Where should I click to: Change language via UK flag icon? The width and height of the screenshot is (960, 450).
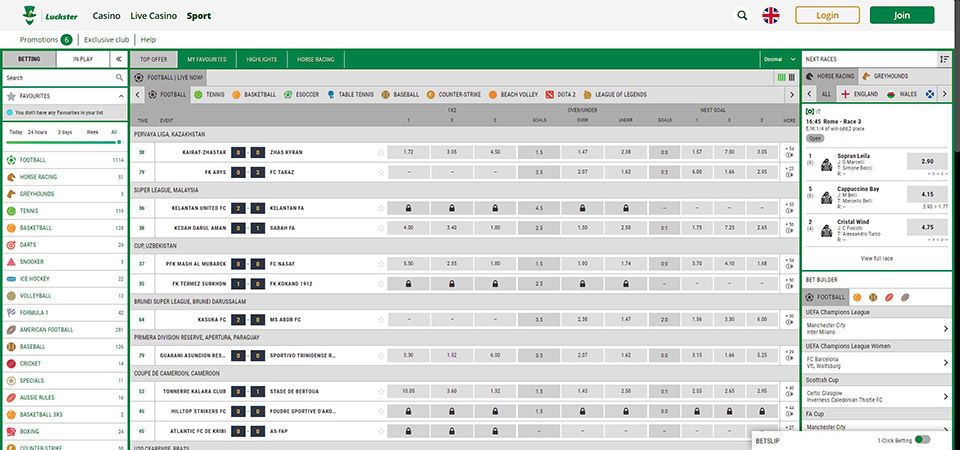pos(771,15)
